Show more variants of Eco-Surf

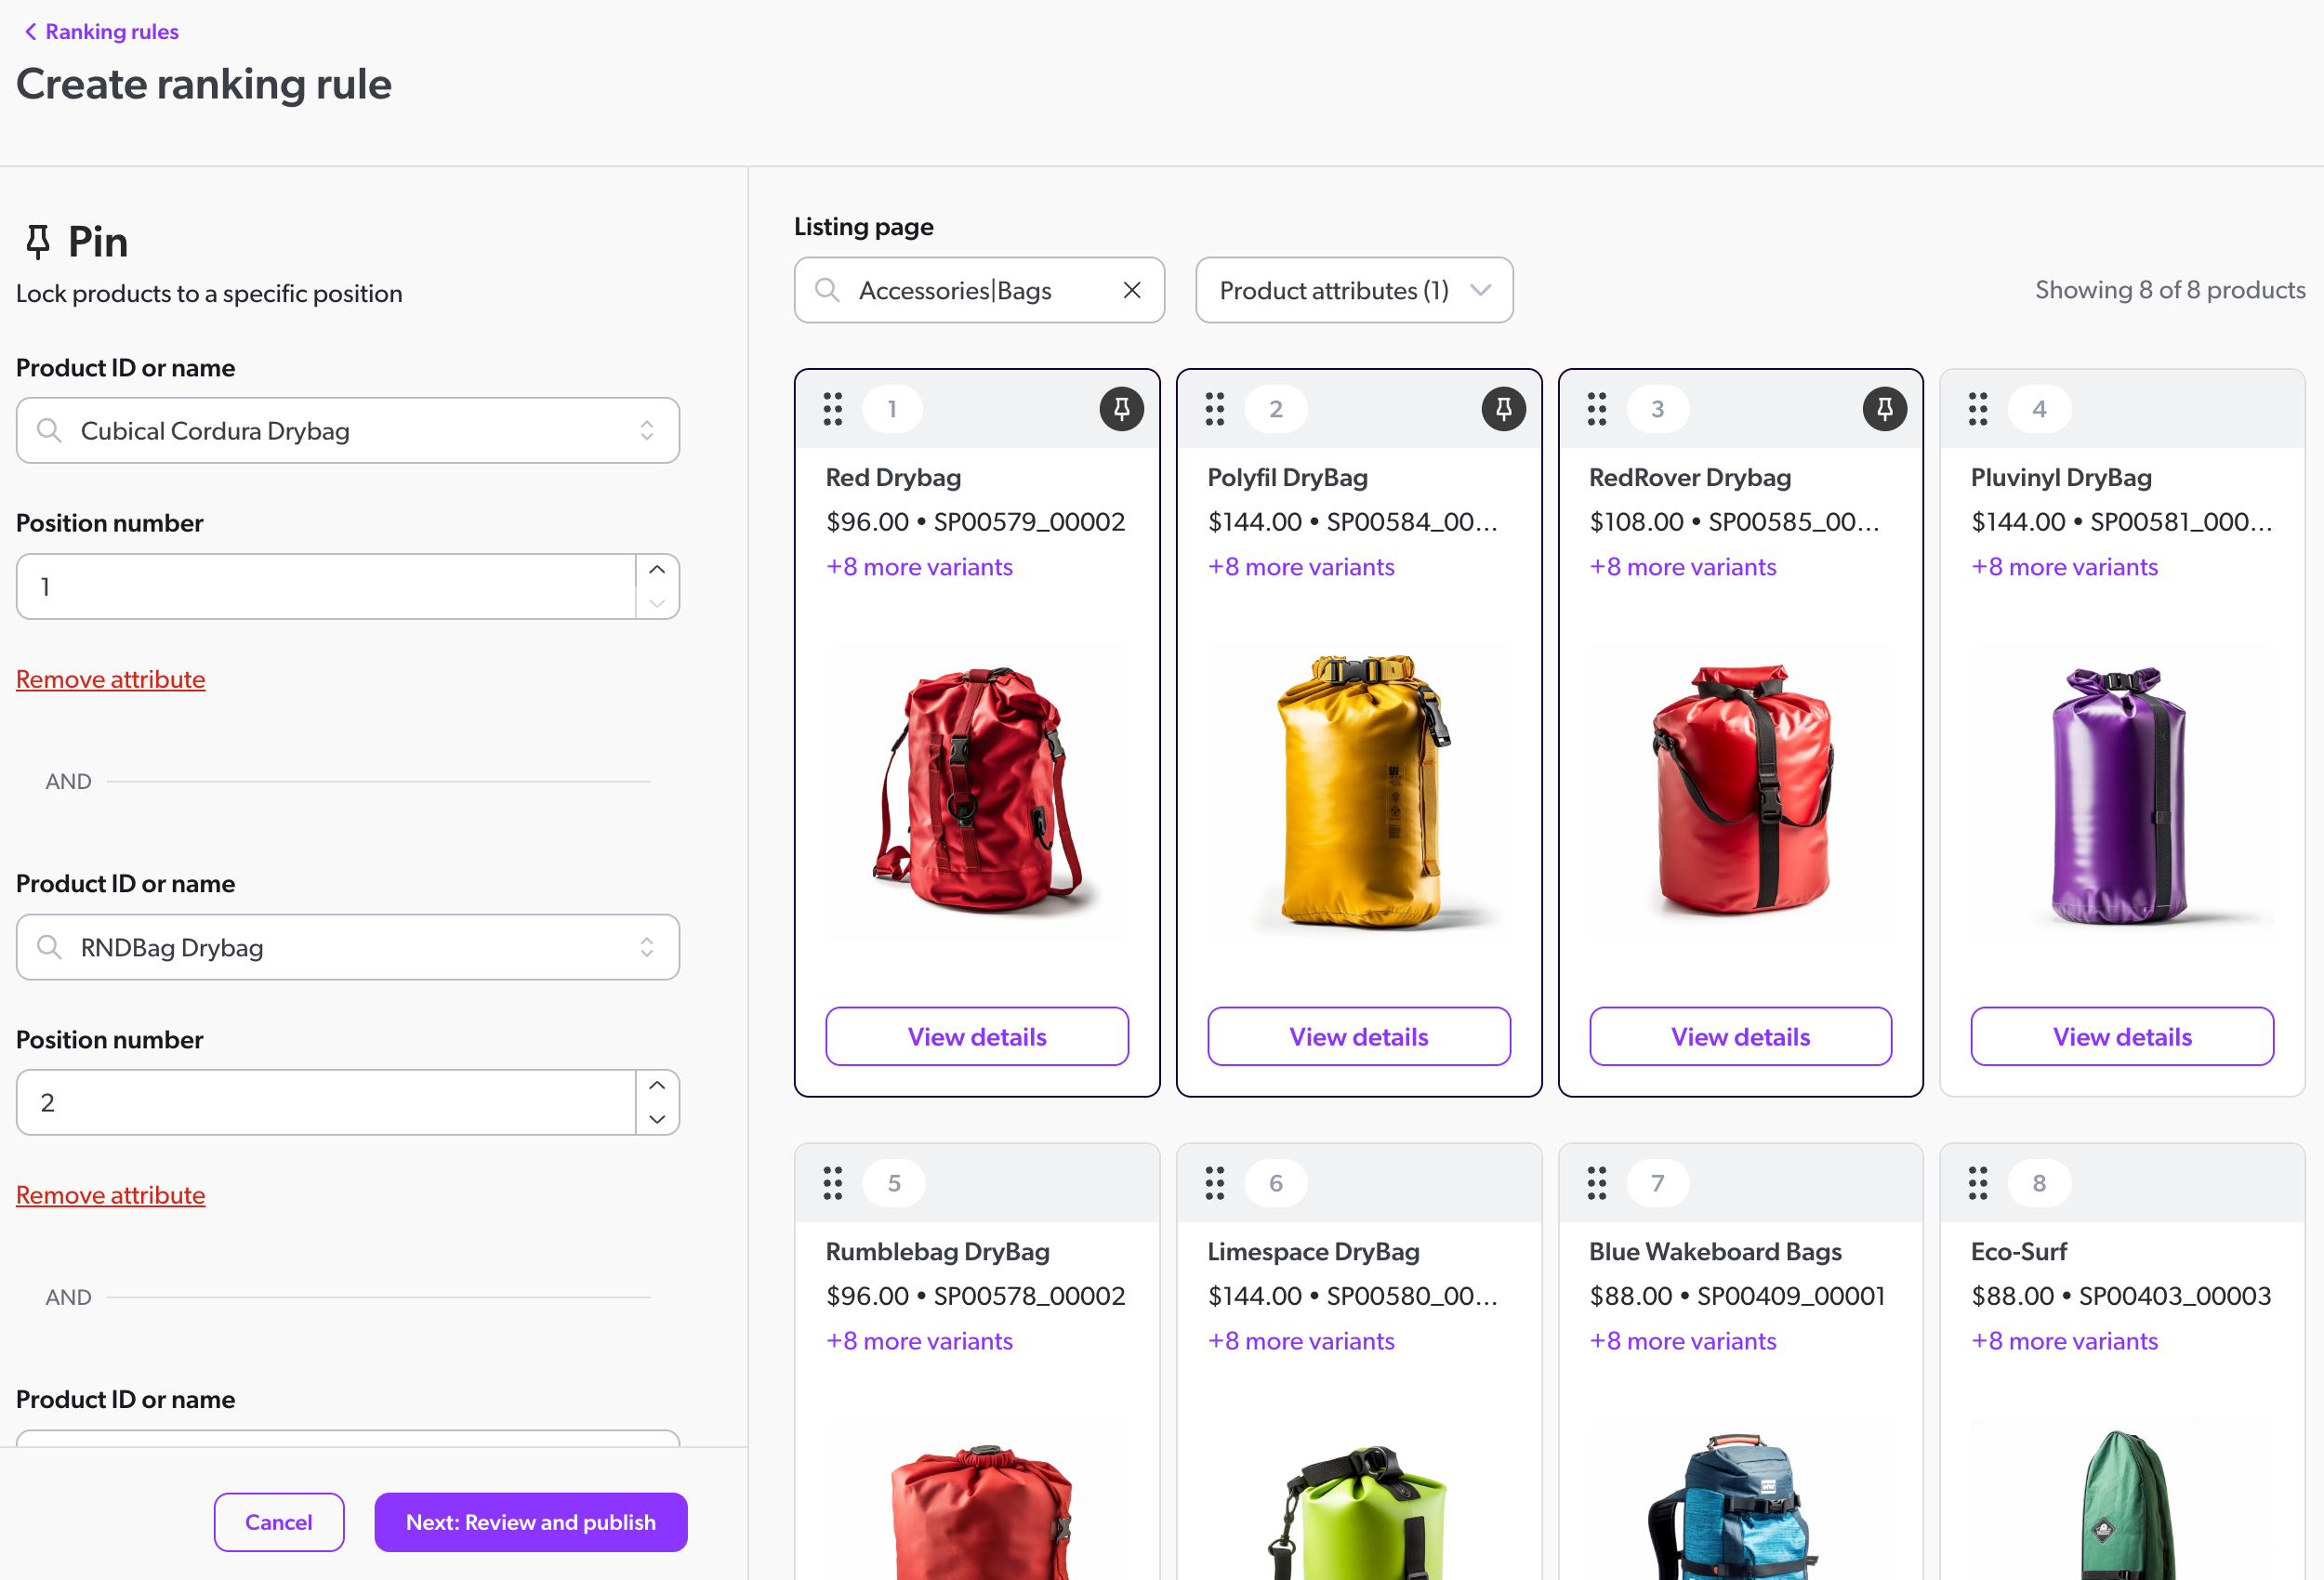pyautogui.click(x=2064, y=1340)
